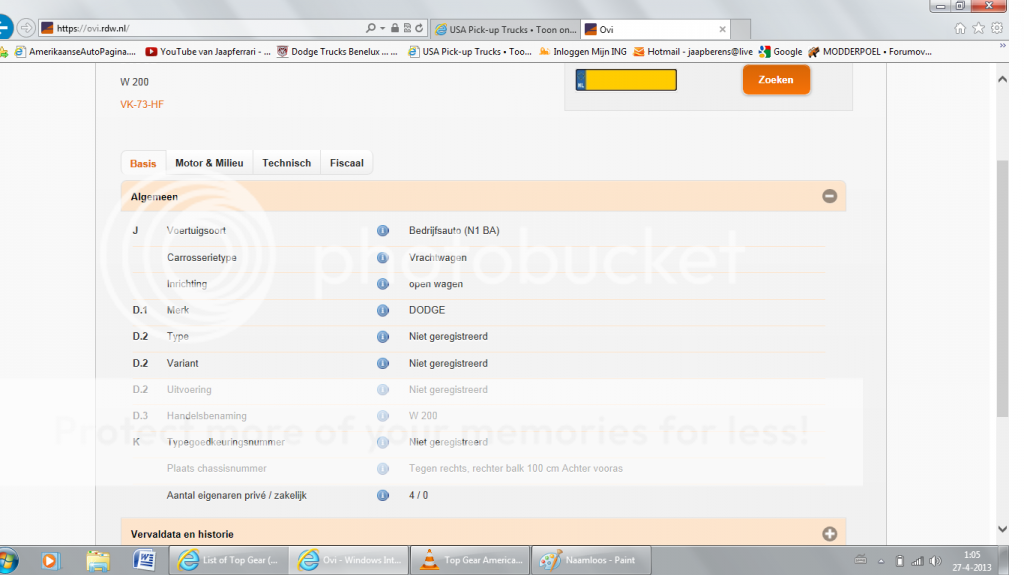Click info icon next to Handelsbenaming
Viewport: 1024px width, 575px height.
tap(383, 416)
